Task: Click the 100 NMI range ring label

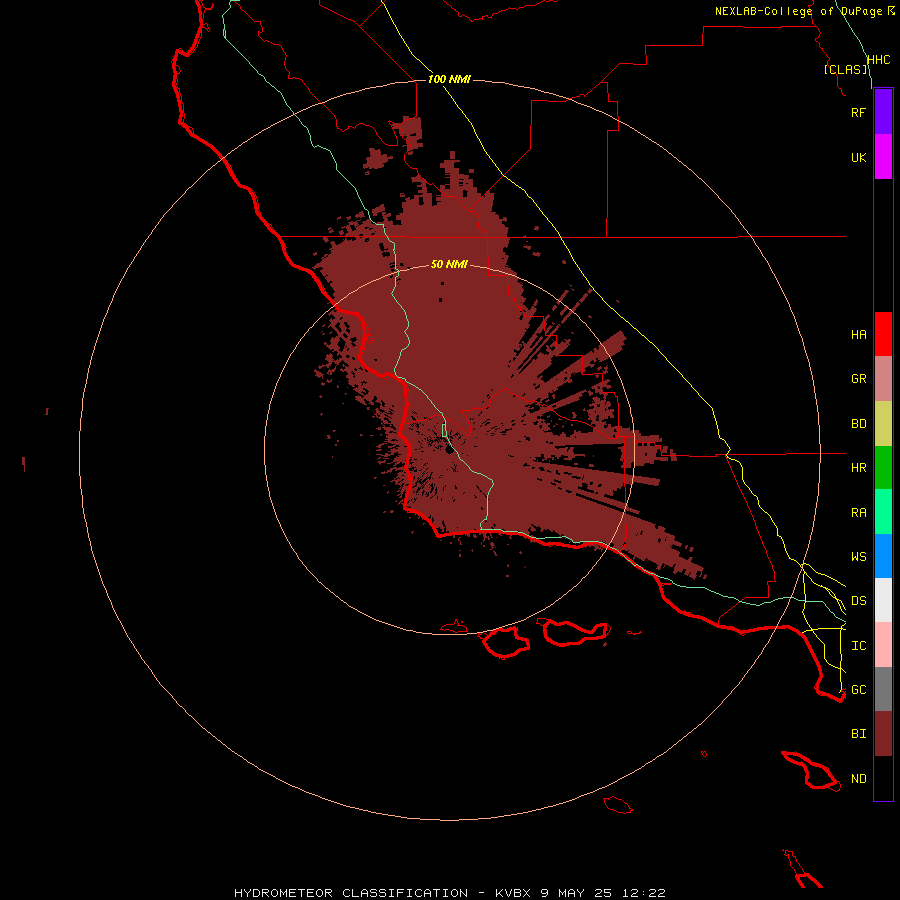Action: pyautogui.click(x=449, y=79)
